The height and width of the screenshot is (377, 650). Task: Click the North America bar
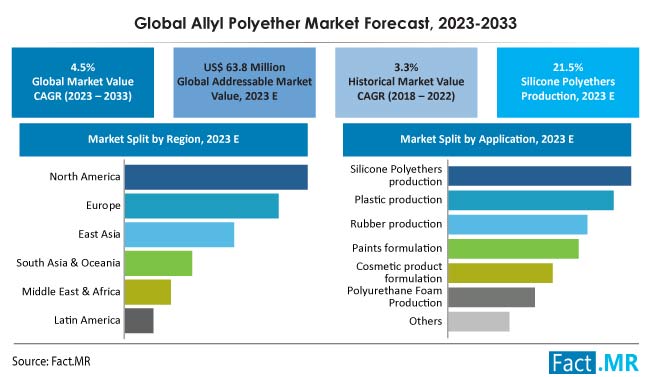point(216,177)
